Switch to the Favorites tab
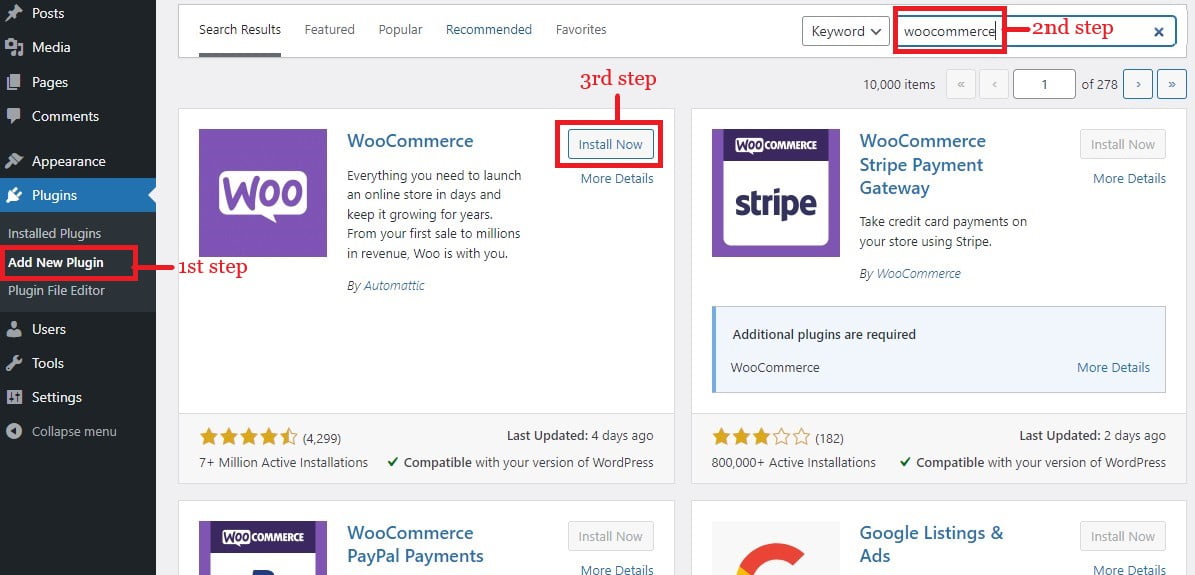Screen dimensions: 1195x575 click(x=581, y=30)
